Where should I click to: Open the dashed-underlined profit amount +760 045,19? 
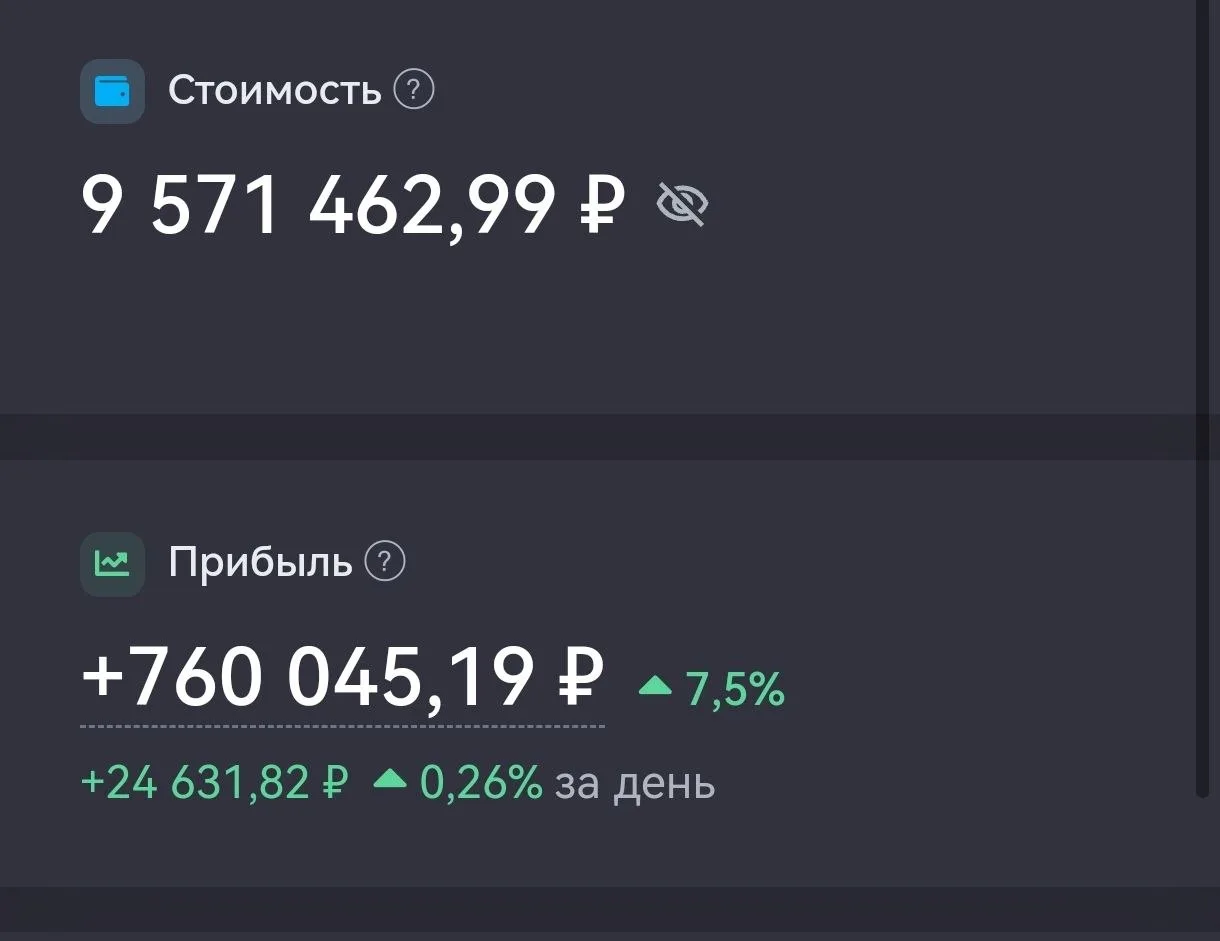pyautogui.click(x=342, y=680)
